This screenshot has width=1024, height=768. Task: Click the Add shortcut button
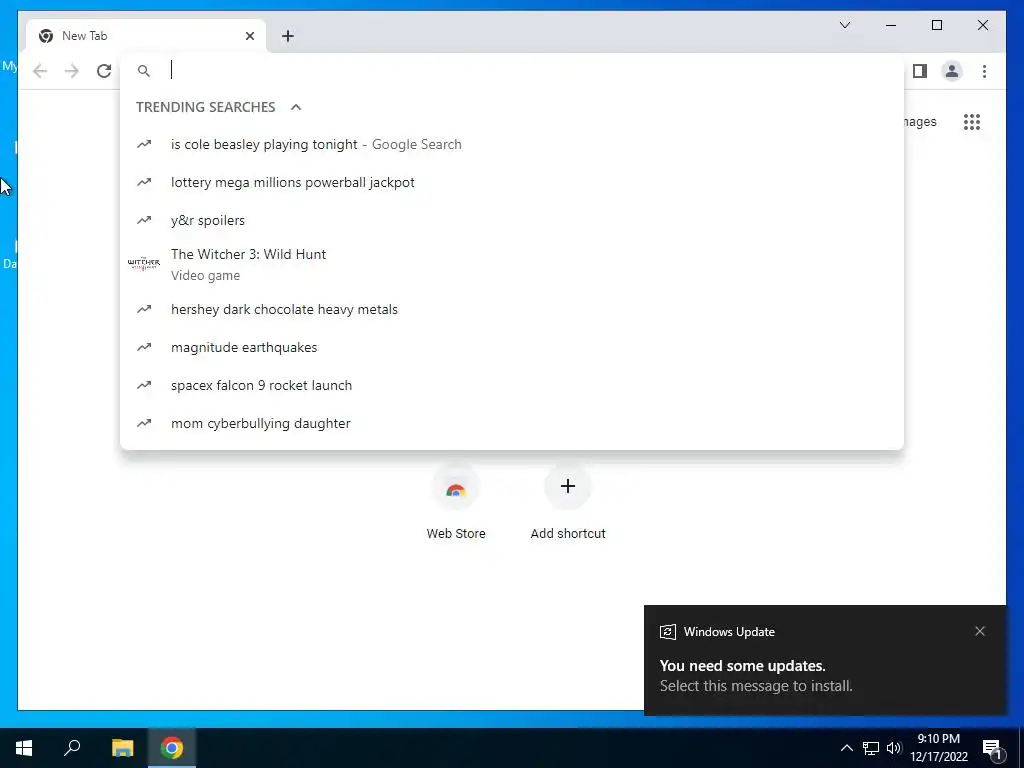click(x=568, y=503)
